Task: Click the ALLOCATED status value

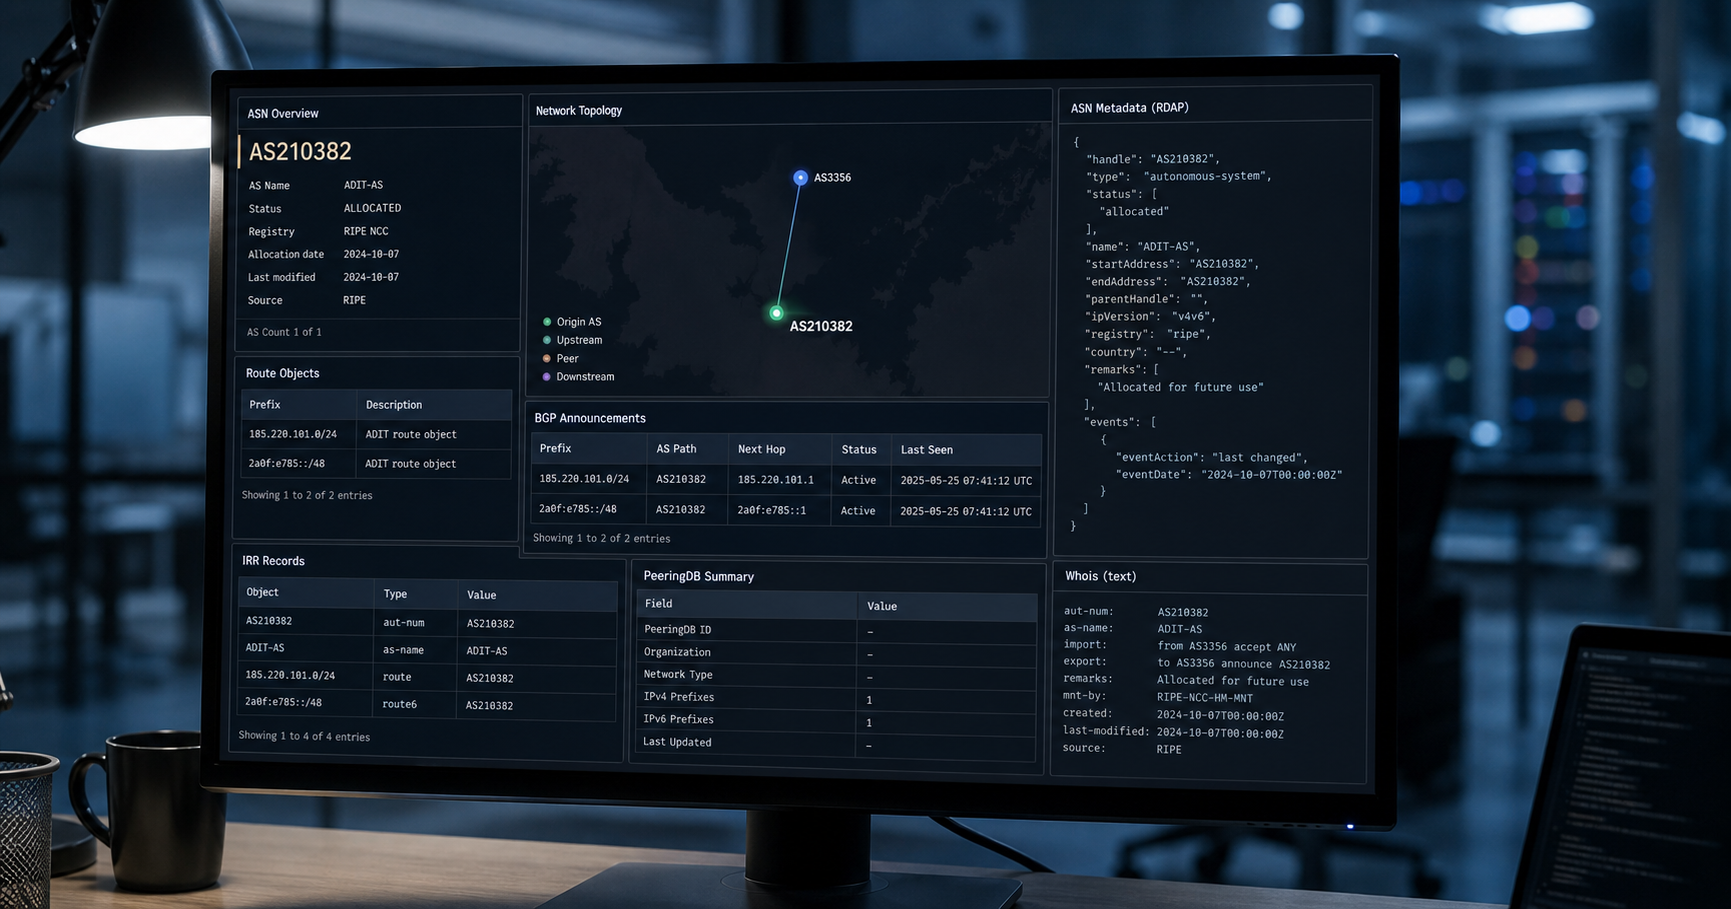Action: coord(372,208)
